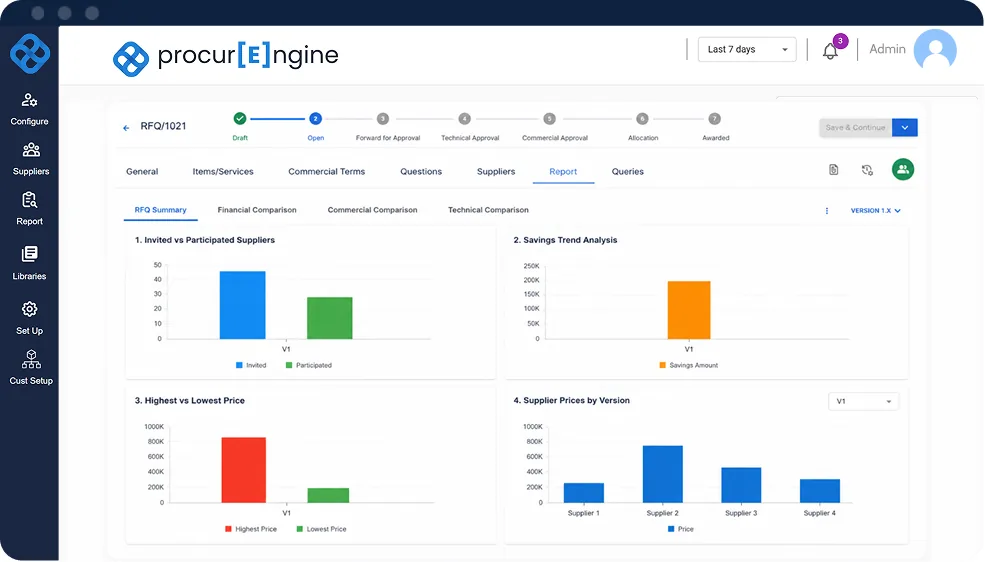985x562 pixels.
Task: Open the V1 version dropdown in chart 4
Action: 863,401
